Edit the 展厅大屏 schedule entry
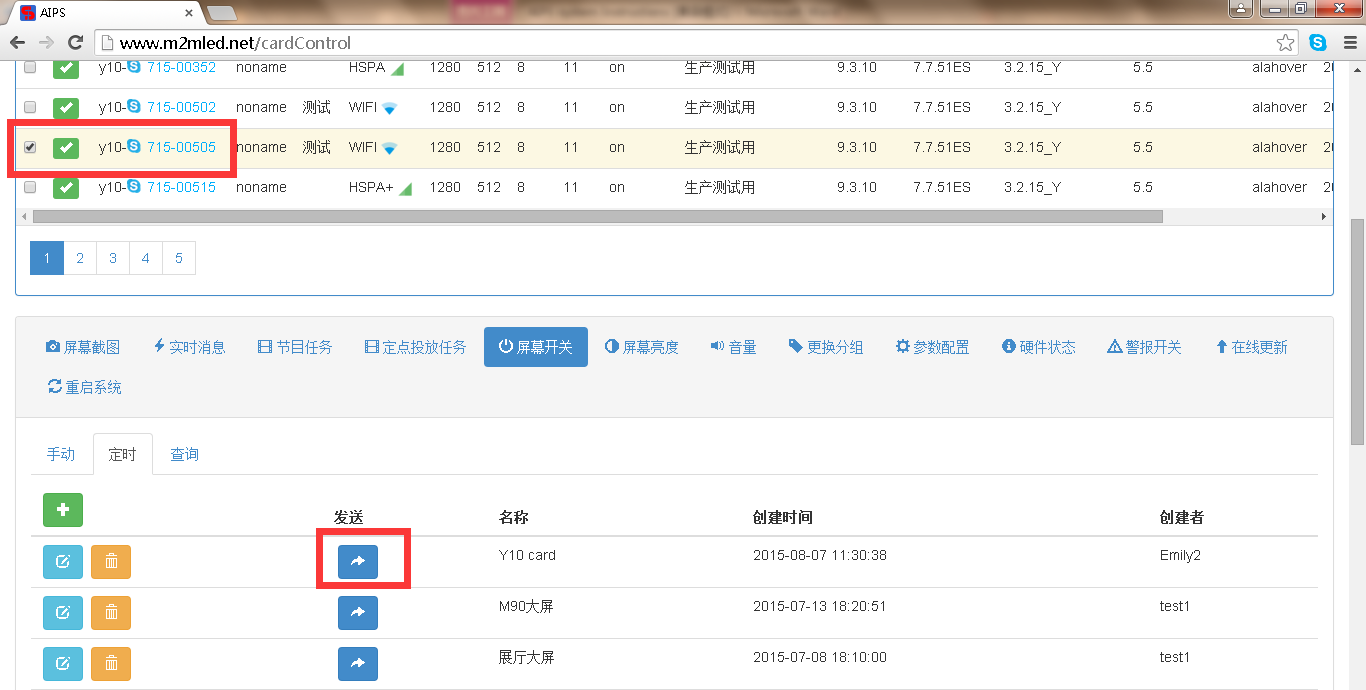Screen dimensions: 1366x690 coord(63,664)
